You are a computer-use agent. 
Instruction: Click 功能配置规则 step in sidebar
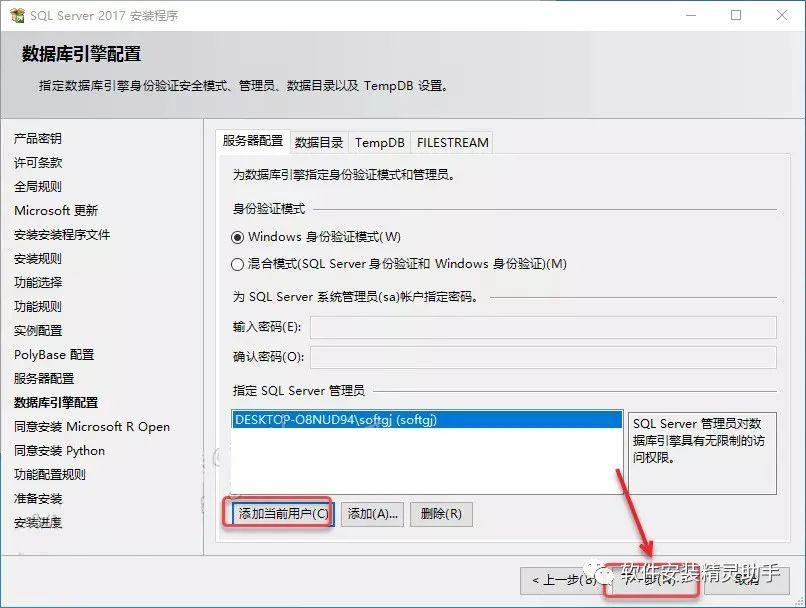point(50,474)
